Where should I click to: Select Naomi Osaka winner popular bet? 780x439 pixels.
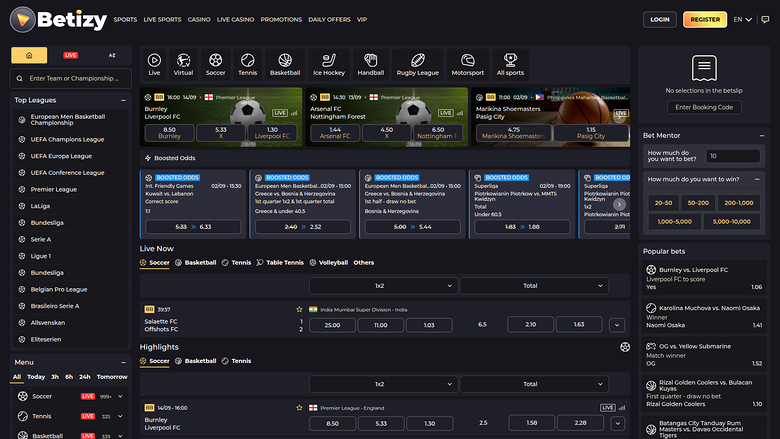click(x=703, y=317)
